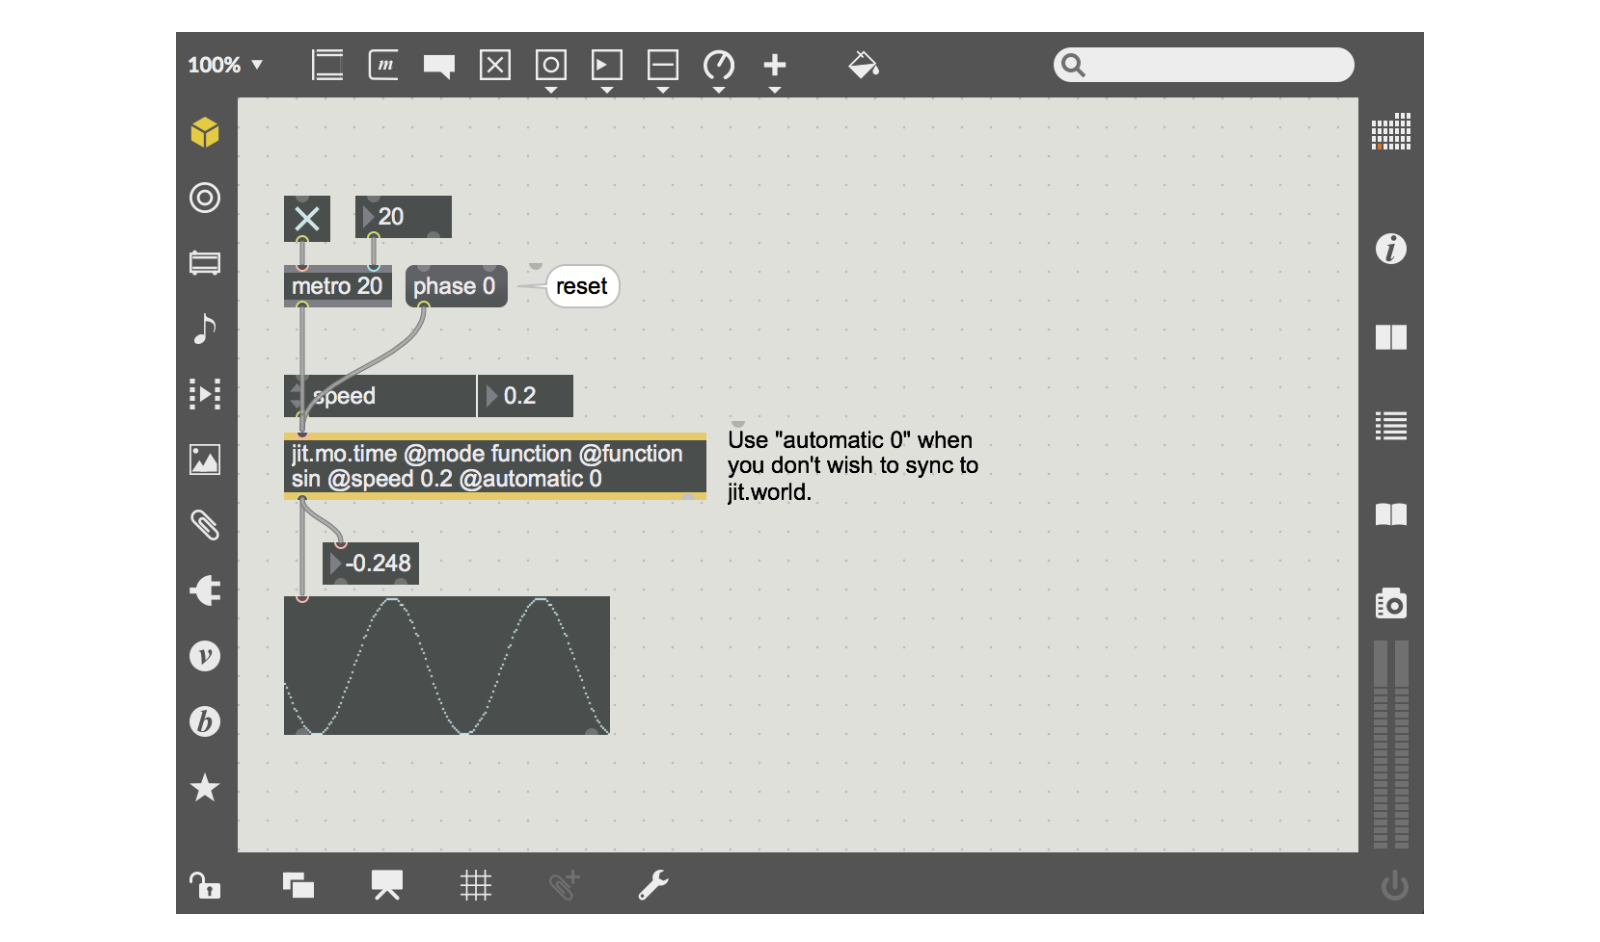Click the number box showing 20
Viewport: 1600px width, 942px height.
403,217
